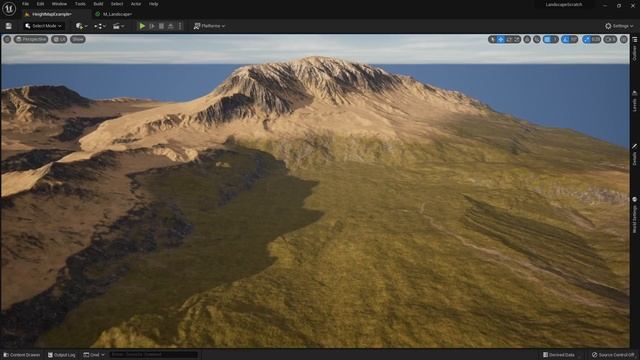Open the Output Log
Image resolution: width=640 pixels, height=360 pixels.
pyautogui.click(x=62, y=355)
